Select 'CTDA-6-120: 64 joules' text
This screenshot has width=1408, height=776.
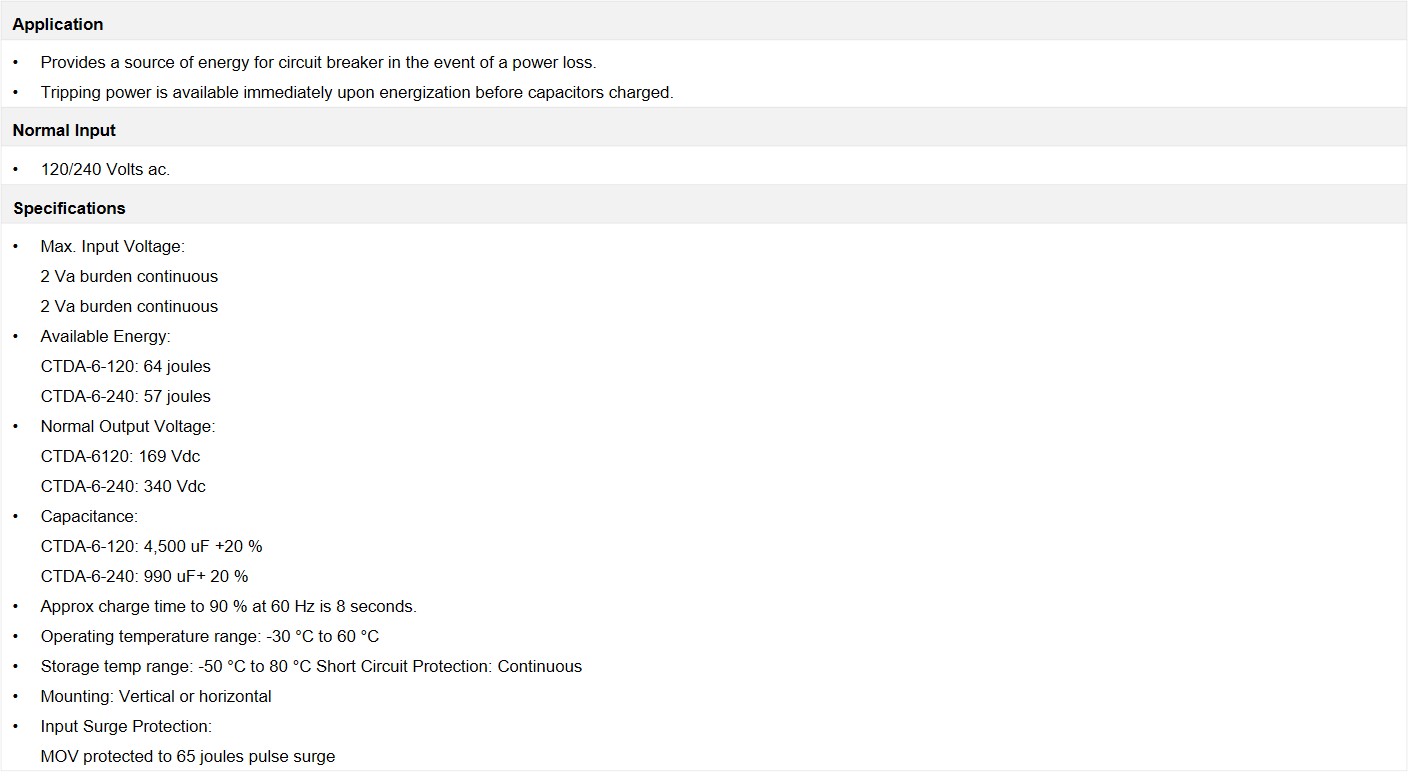click(126, 366)
